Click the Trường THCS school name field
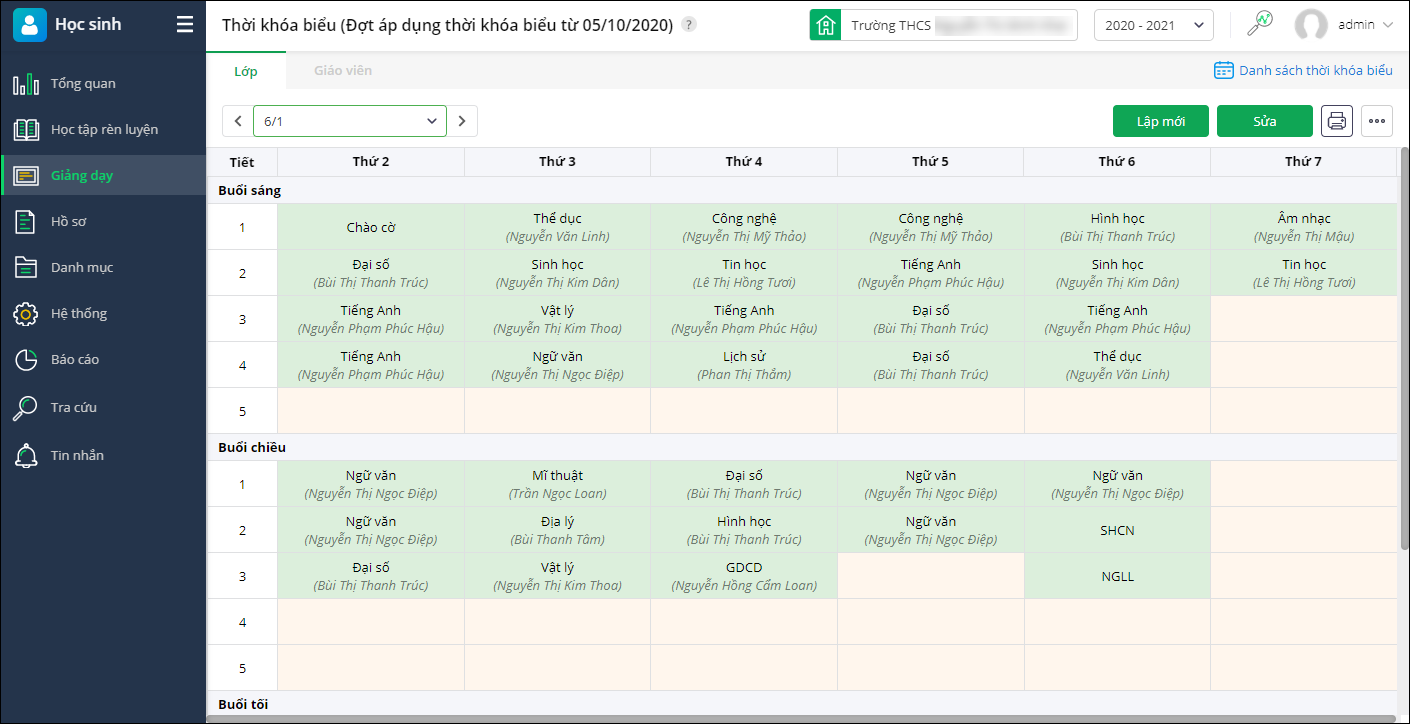1410x724 pixels. click(x=959, y=25)
